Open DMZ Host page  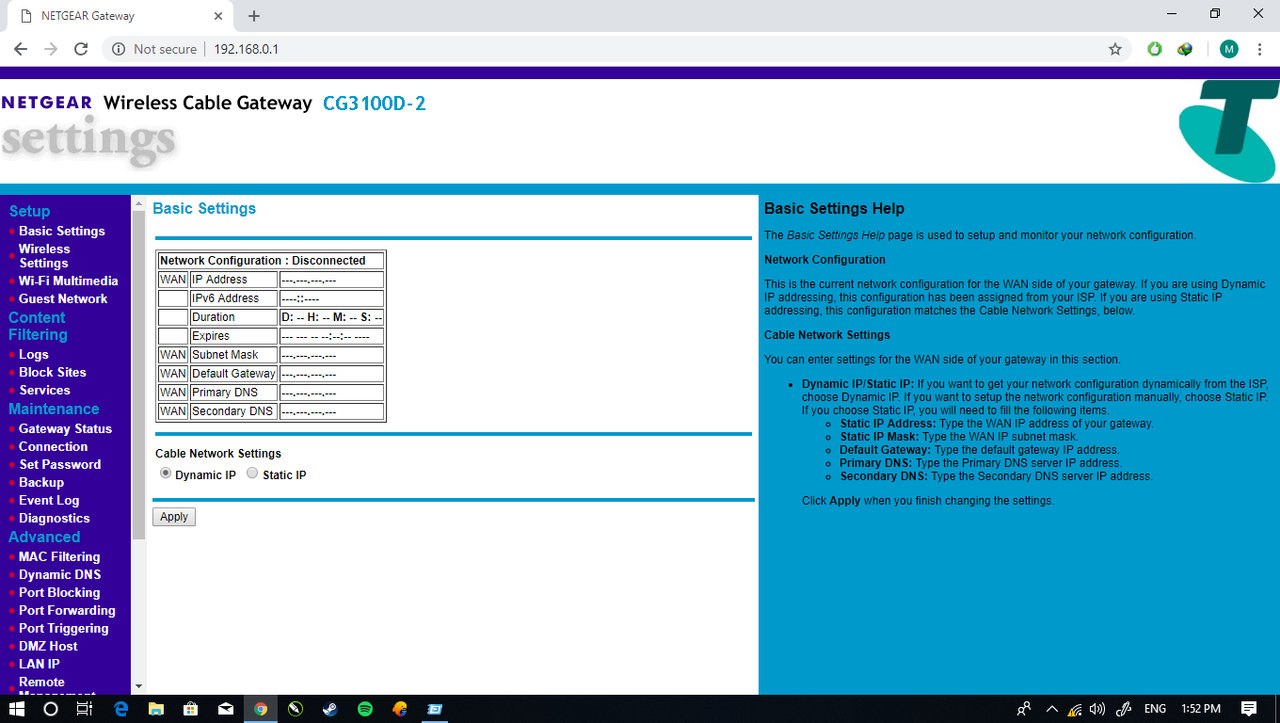point(48,647)
